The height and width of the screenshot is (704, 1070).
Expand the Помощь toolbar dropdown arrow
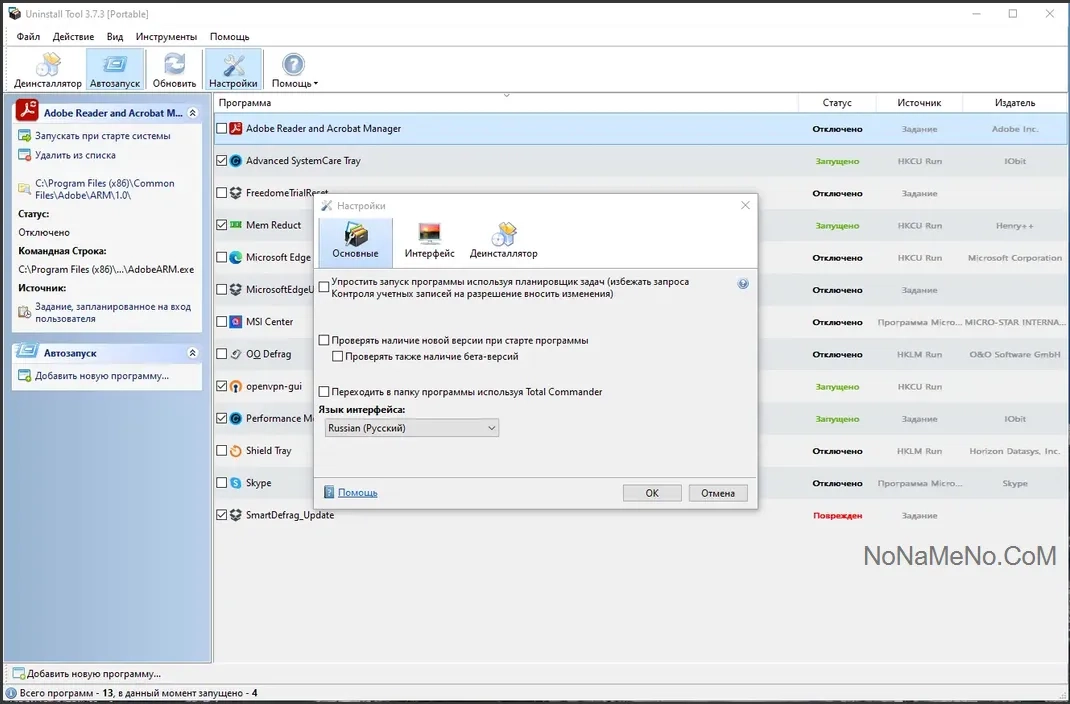coord(316,84)
